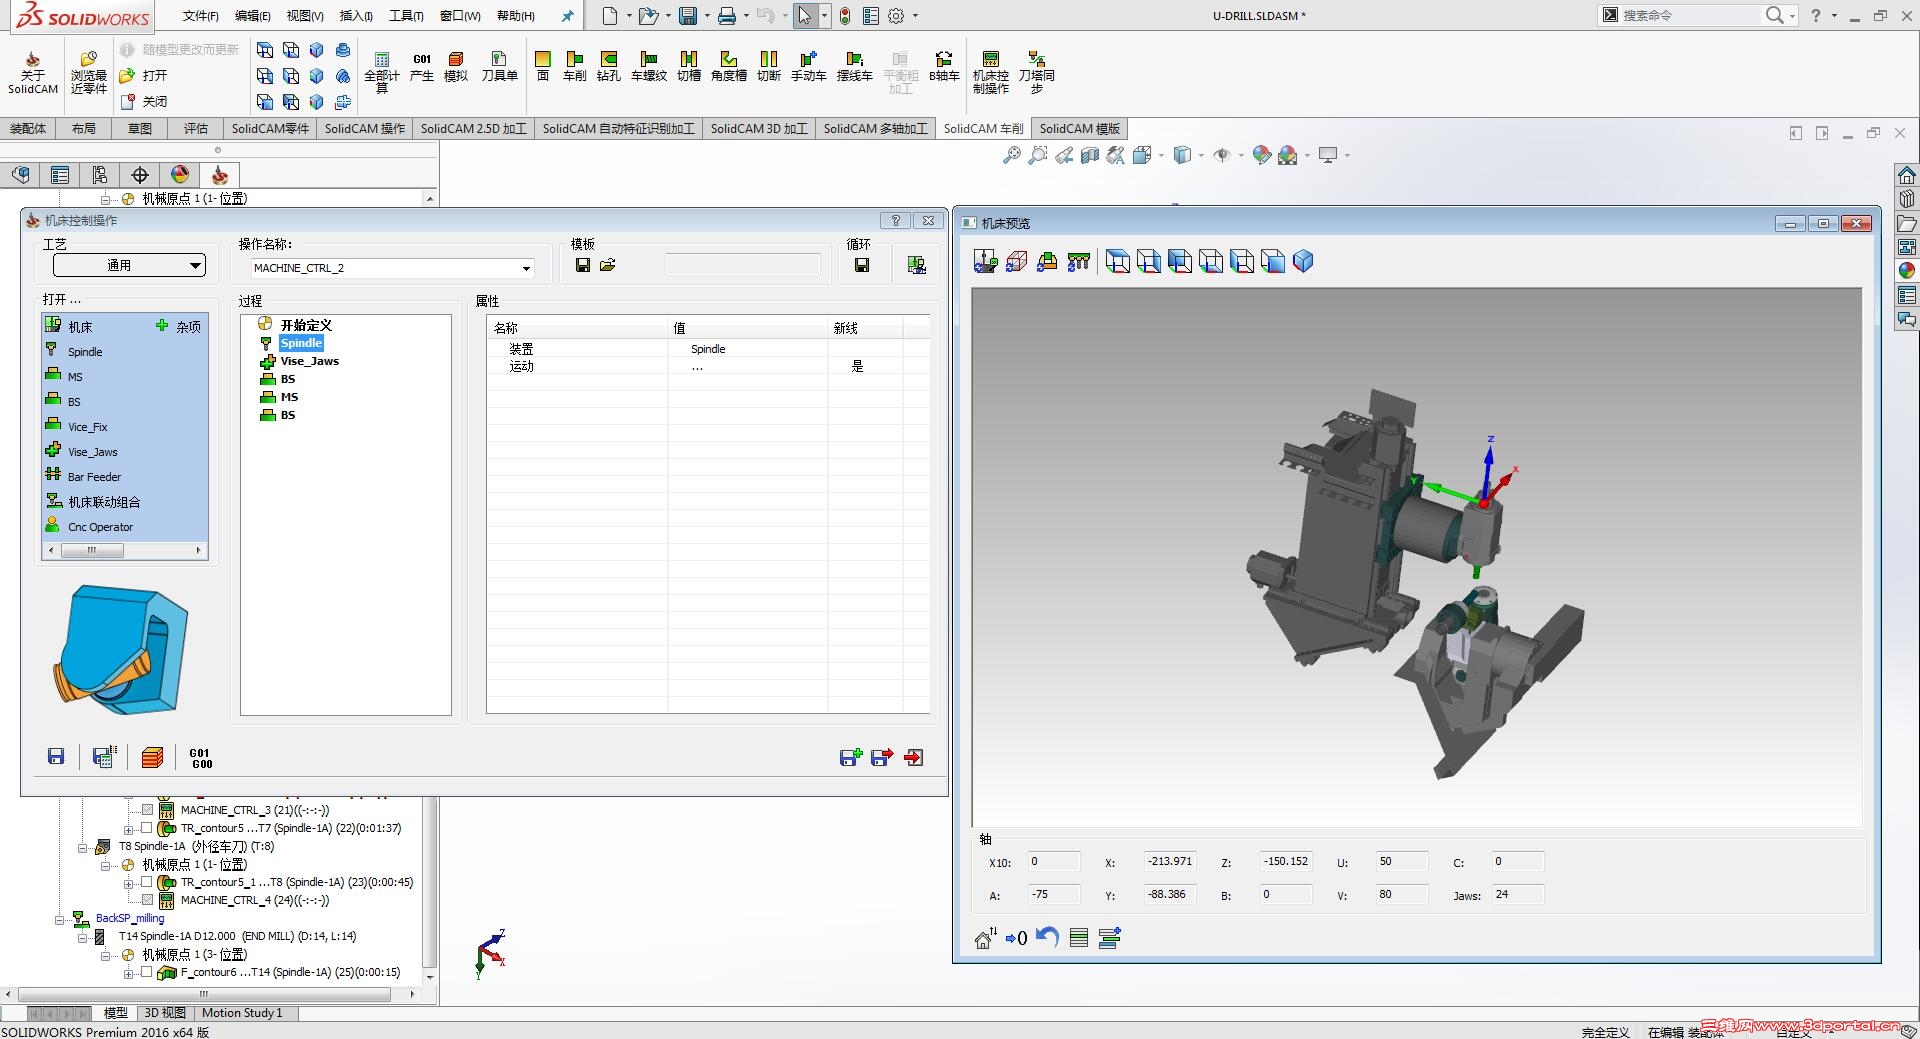1920x1039 pixels.
Task: Click the Calculate All (全部计算) icon
Action: click(x=381, y=73)
